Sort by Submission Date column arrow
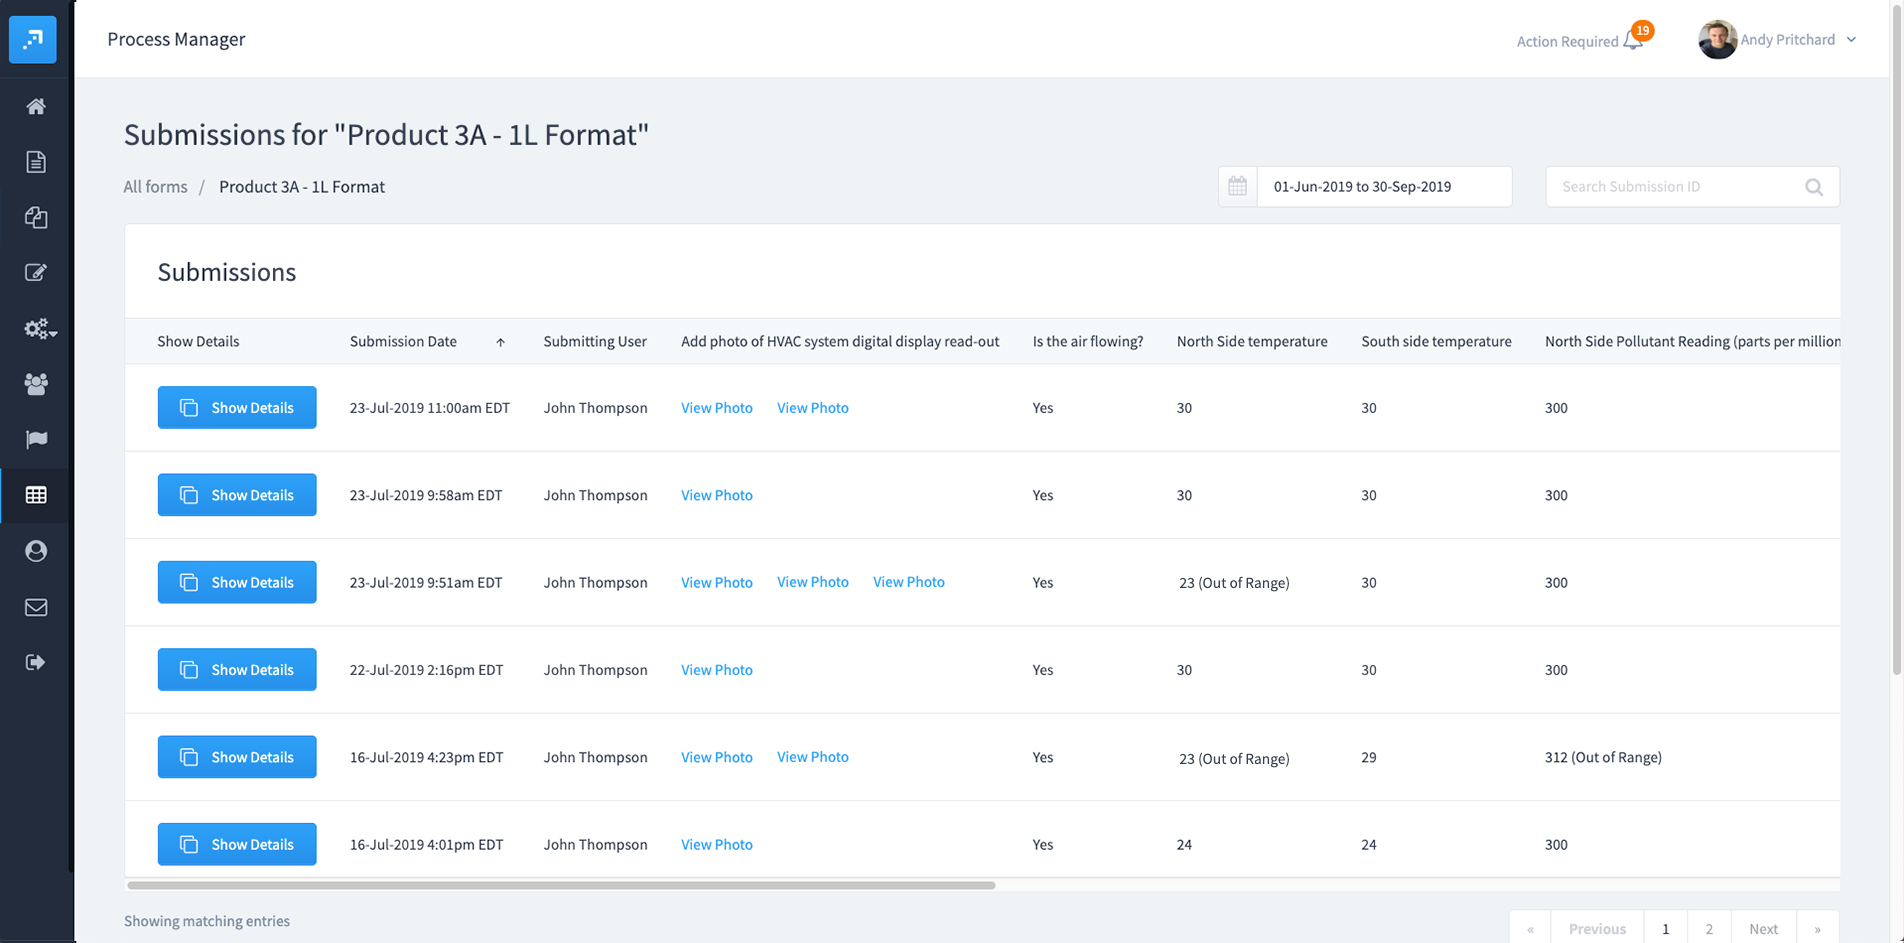1904x943 pixels. pyautogui.click(x=500, y=342)
